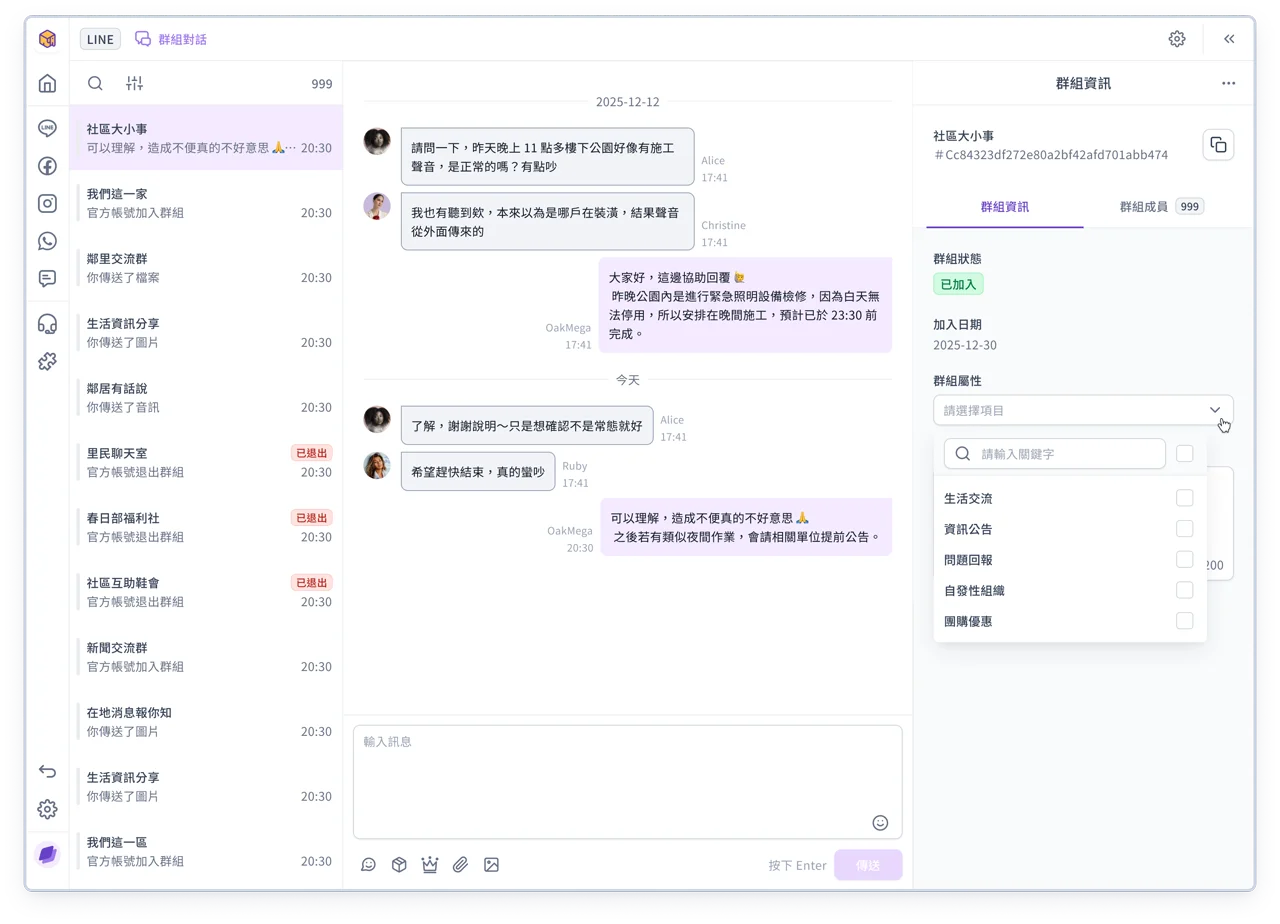Click the 輸入訊息 message box
The width and height of the screenshot is (1280, 924).
(x=628, y=782)
